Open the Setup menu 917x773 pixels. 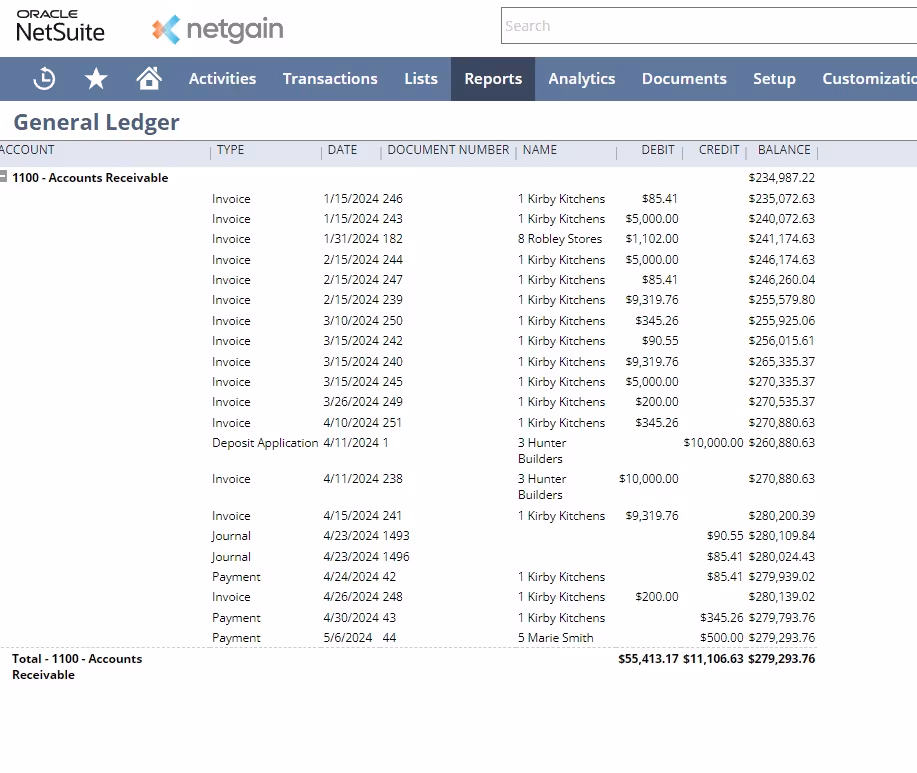point(774,78)
